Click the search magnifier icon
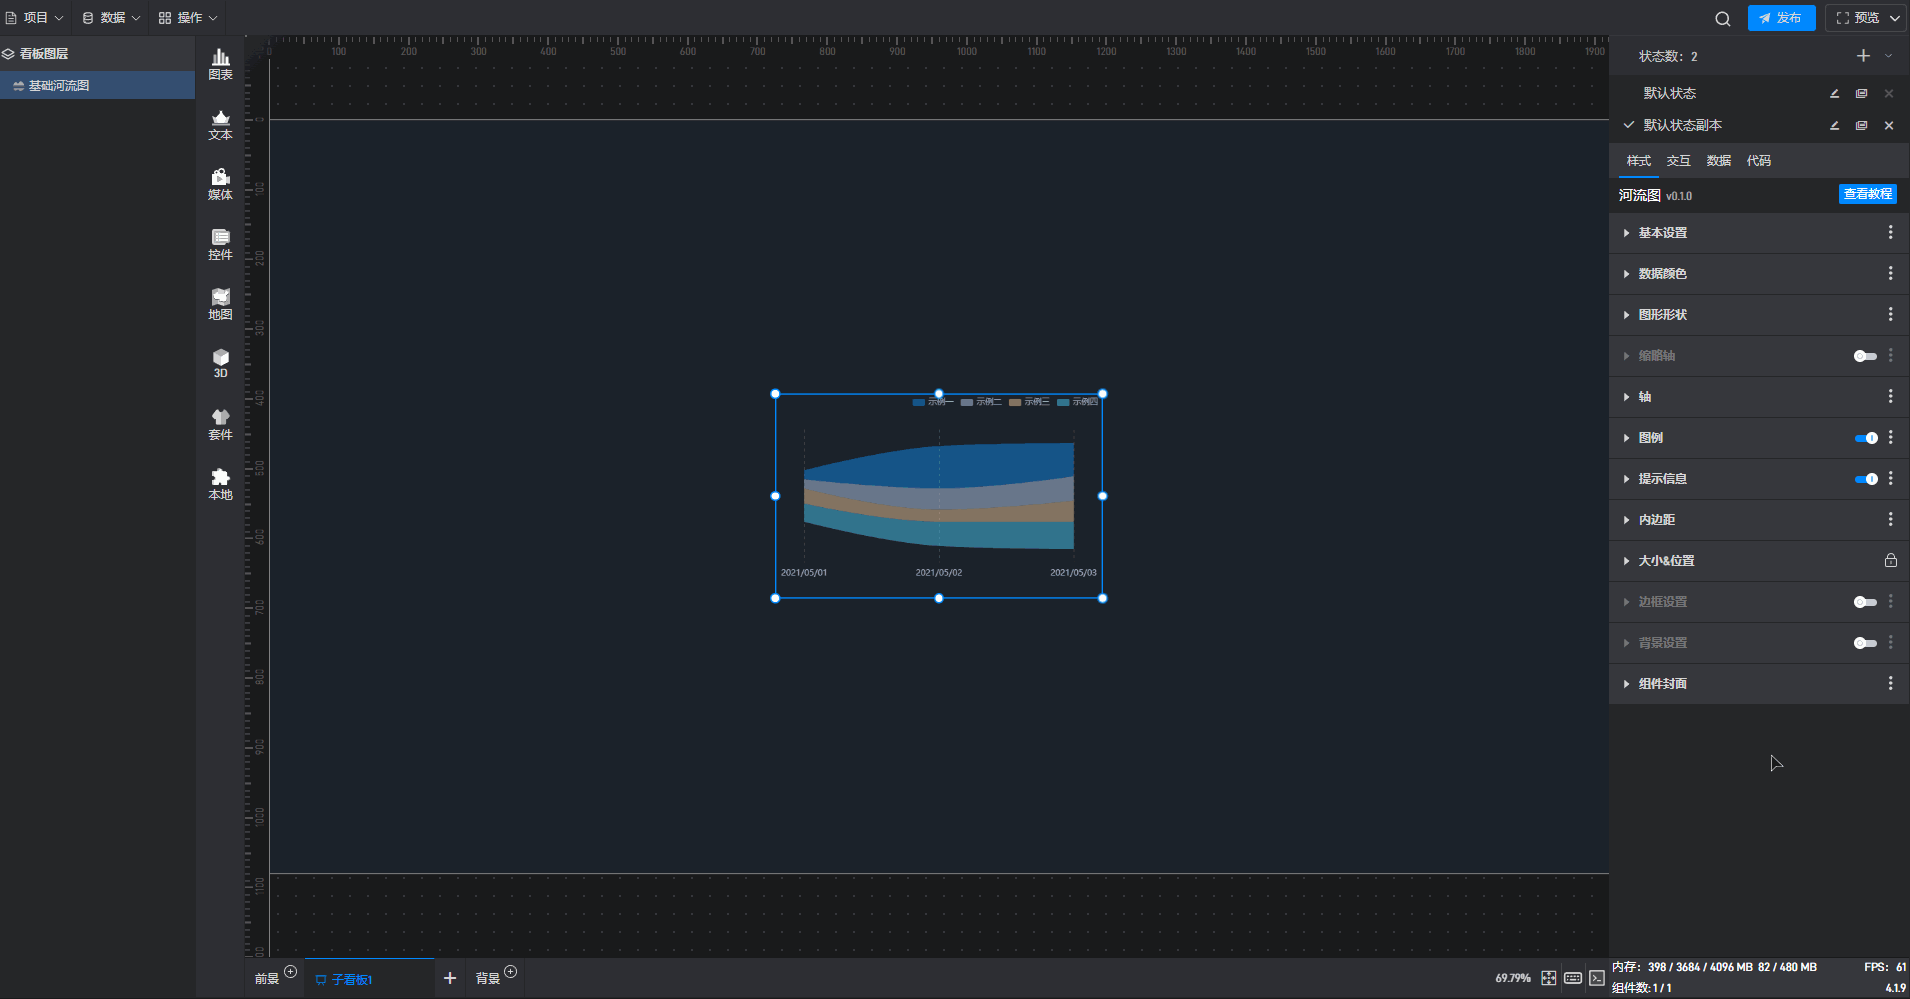The width and height of the screenshot is (1910, 999). click(1722, 18)
